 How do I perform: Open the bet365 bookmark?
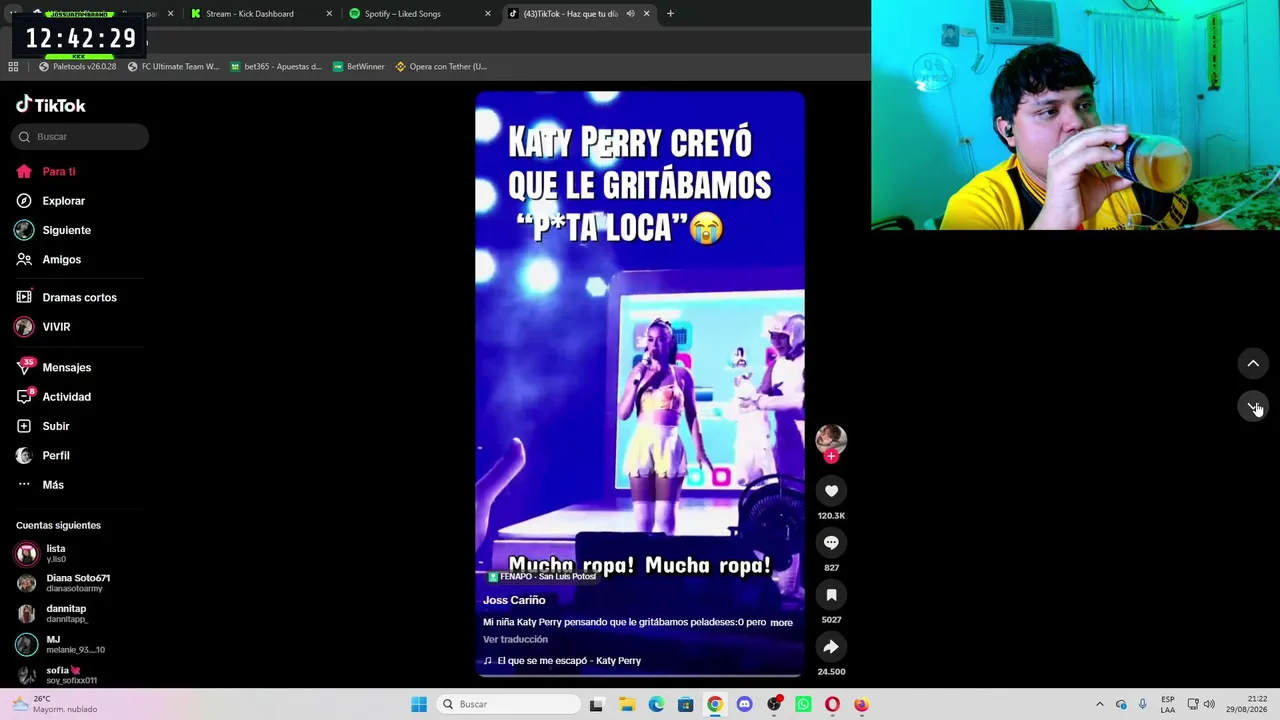[x=276, y=67]
